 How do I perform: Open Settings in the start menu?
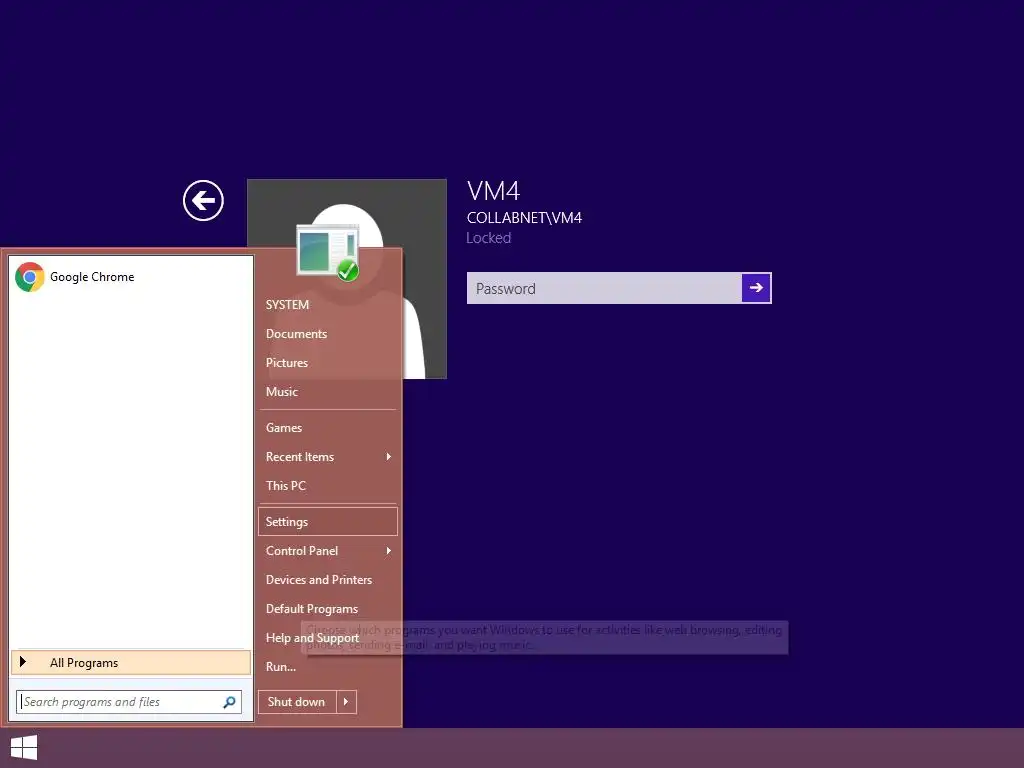click(x=327, y=522)
